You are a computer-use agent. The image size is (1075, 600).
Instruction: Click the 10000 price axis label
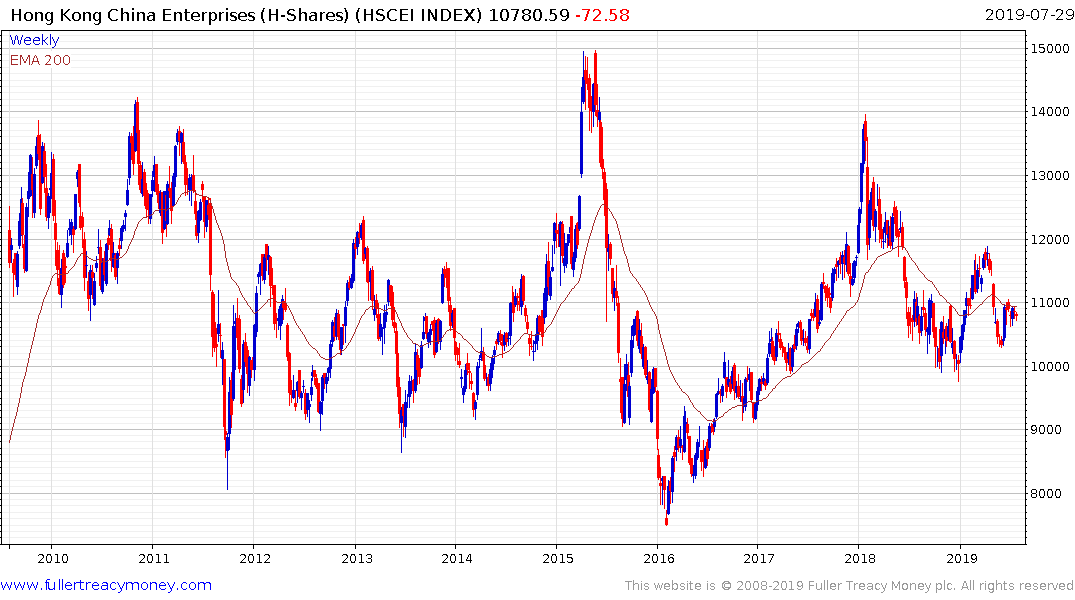point(1050,366)
